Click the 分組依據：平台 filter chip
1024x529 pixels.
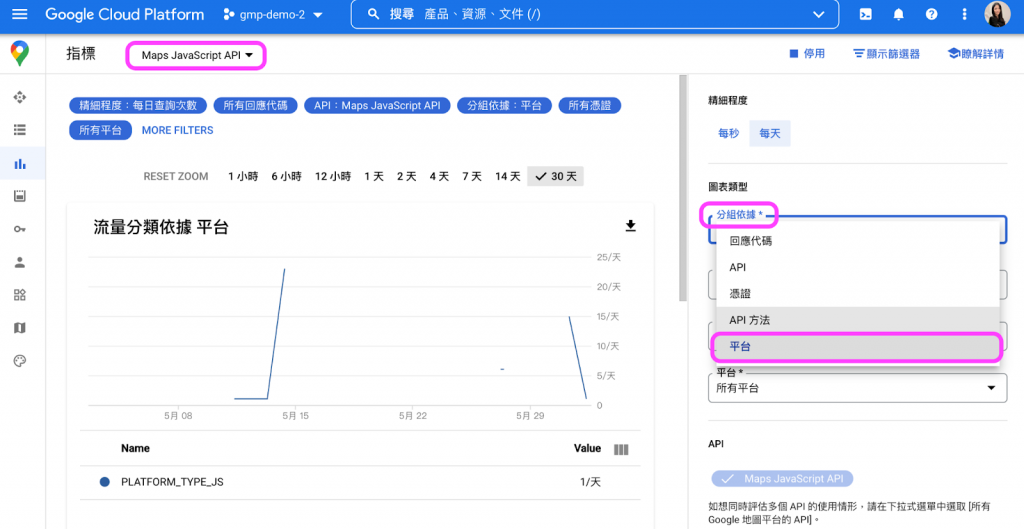[504, 106]
